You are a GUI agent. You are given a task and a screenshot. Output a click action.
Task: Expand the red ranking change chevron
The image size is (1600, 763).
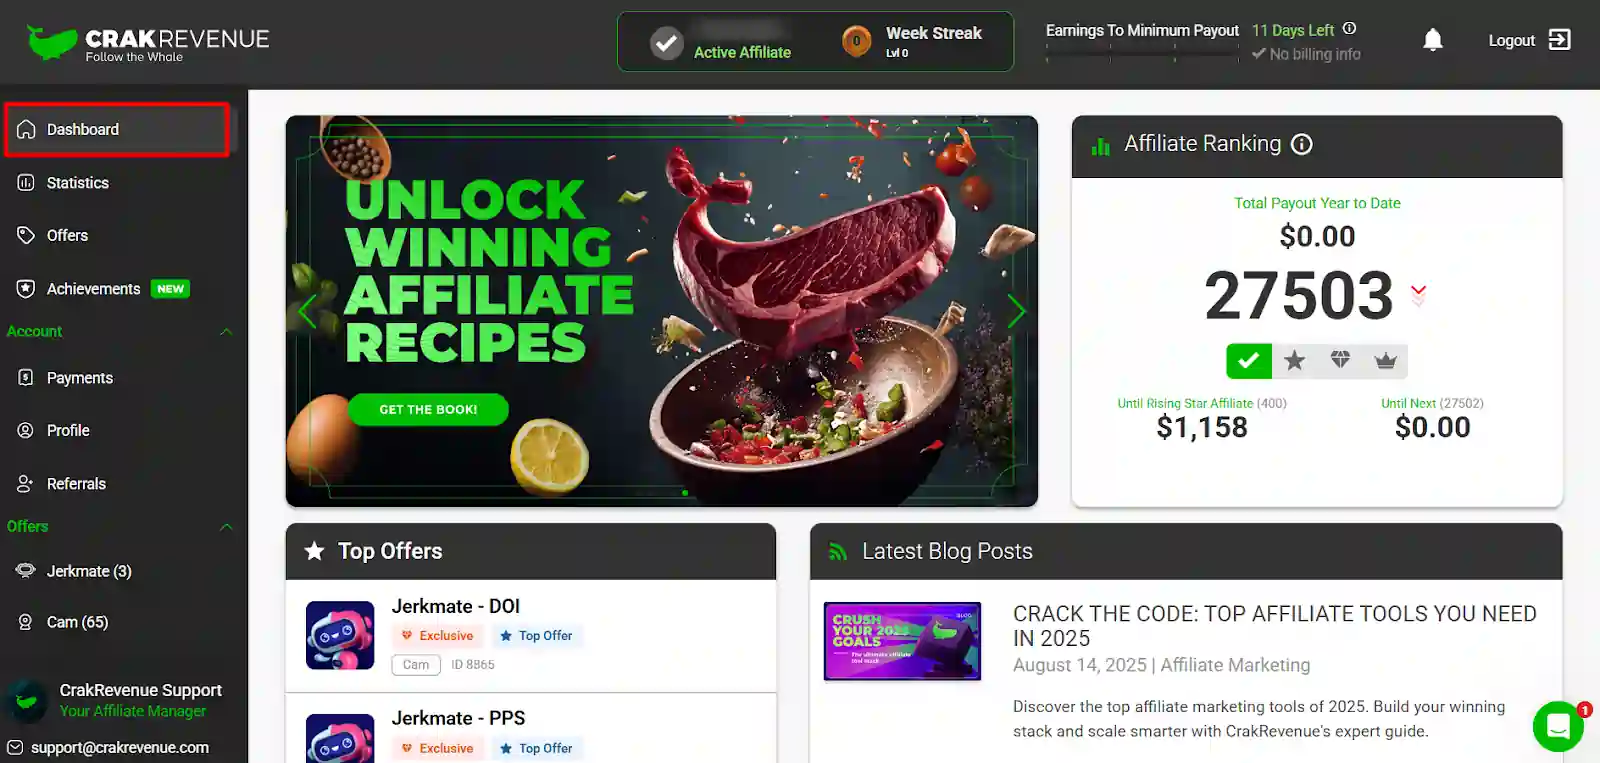[1418, 294]
